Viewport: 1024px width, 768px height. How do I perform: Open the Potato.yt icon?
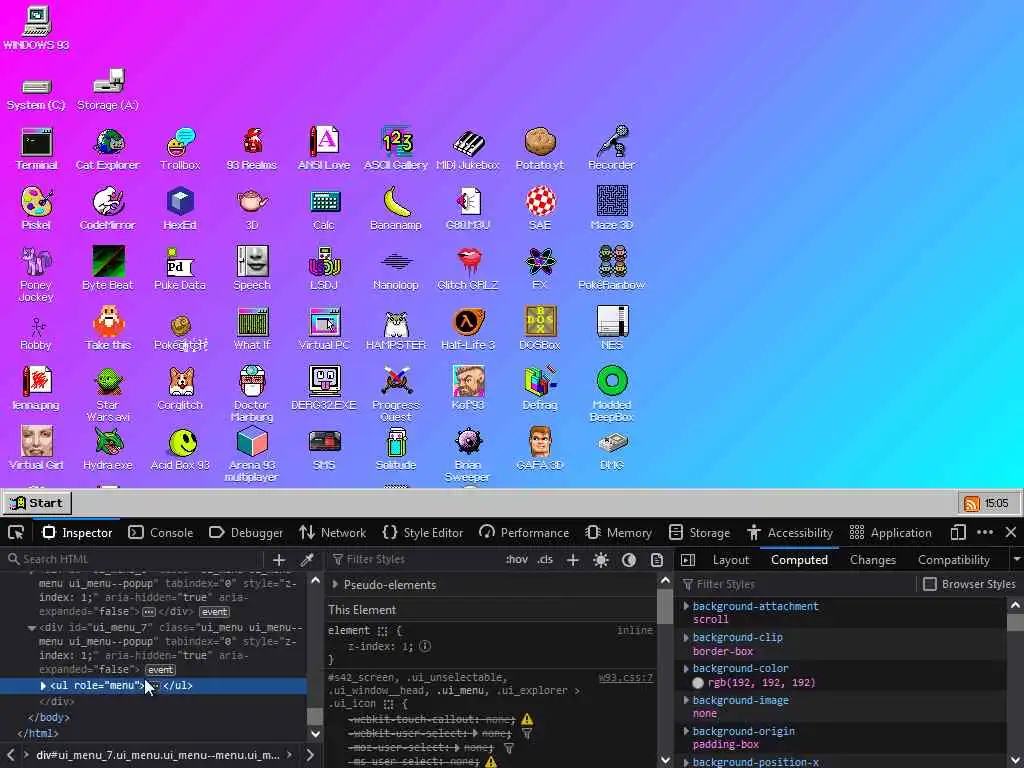point(539,149)
